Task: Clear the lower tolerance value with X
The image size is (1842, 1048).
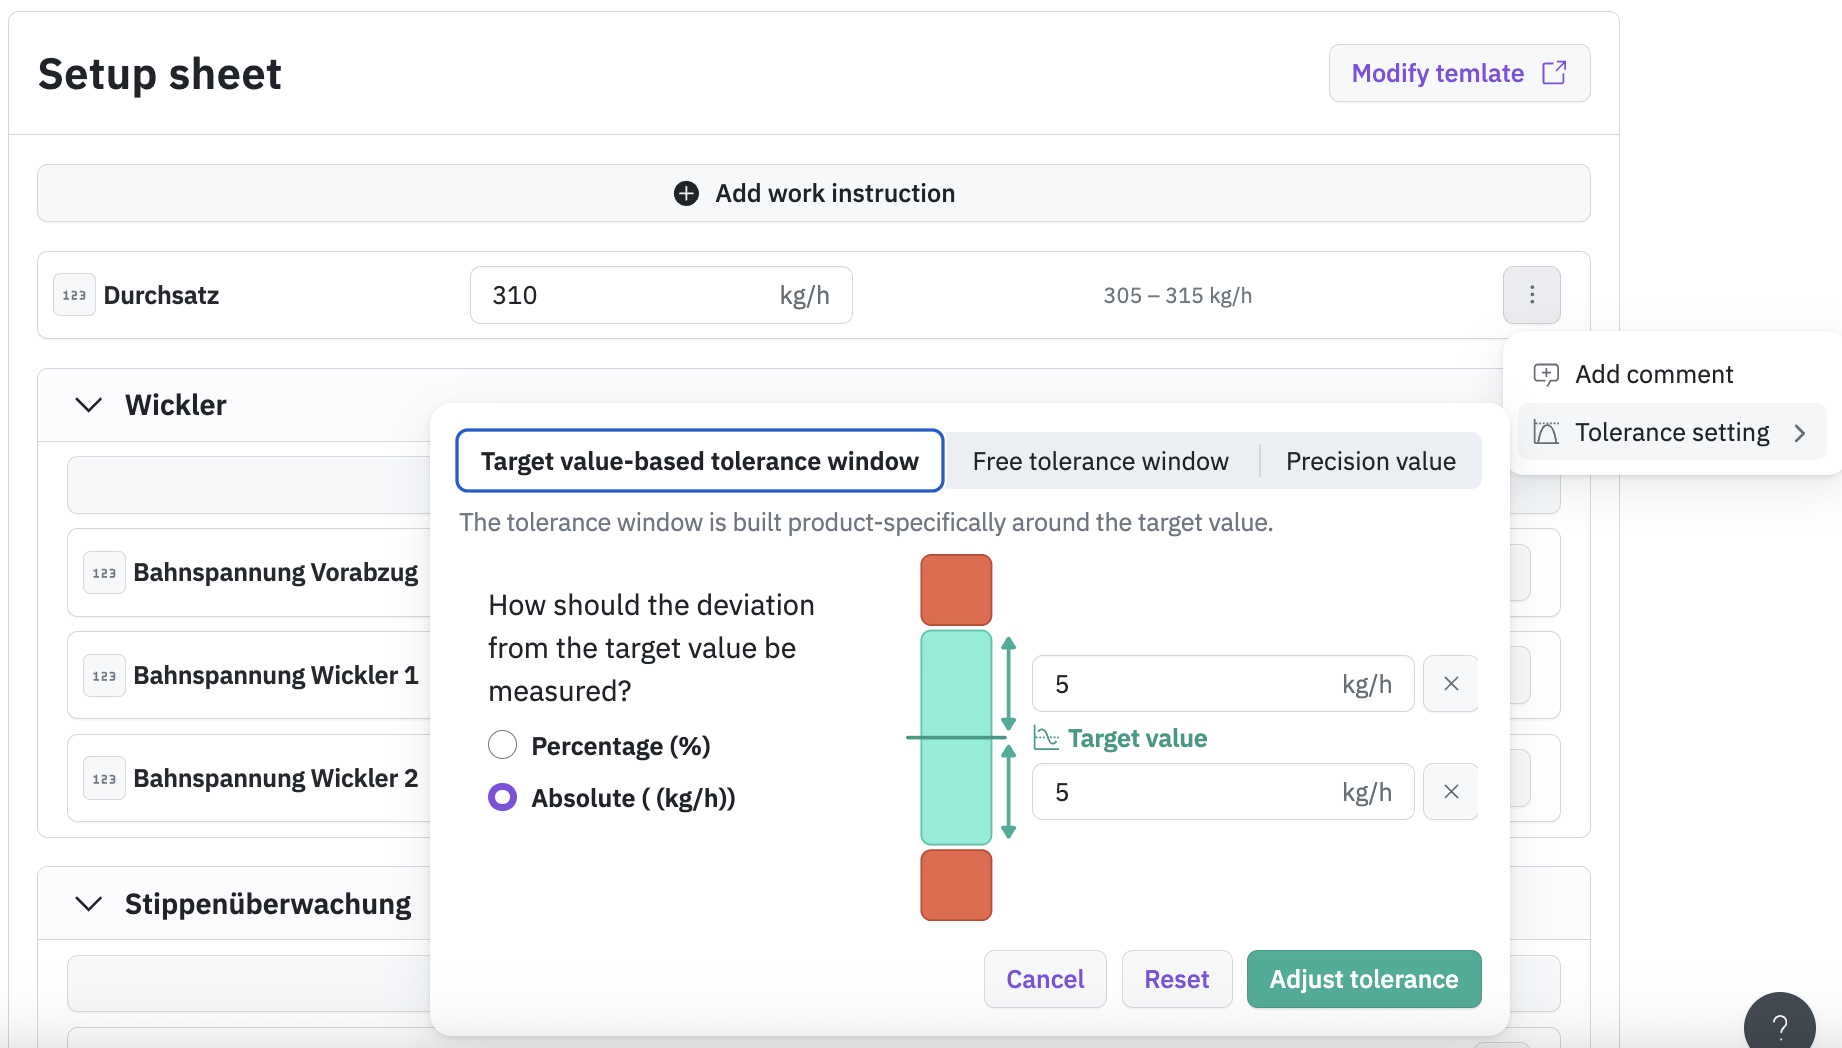Action: click(x=1450, y=792)
